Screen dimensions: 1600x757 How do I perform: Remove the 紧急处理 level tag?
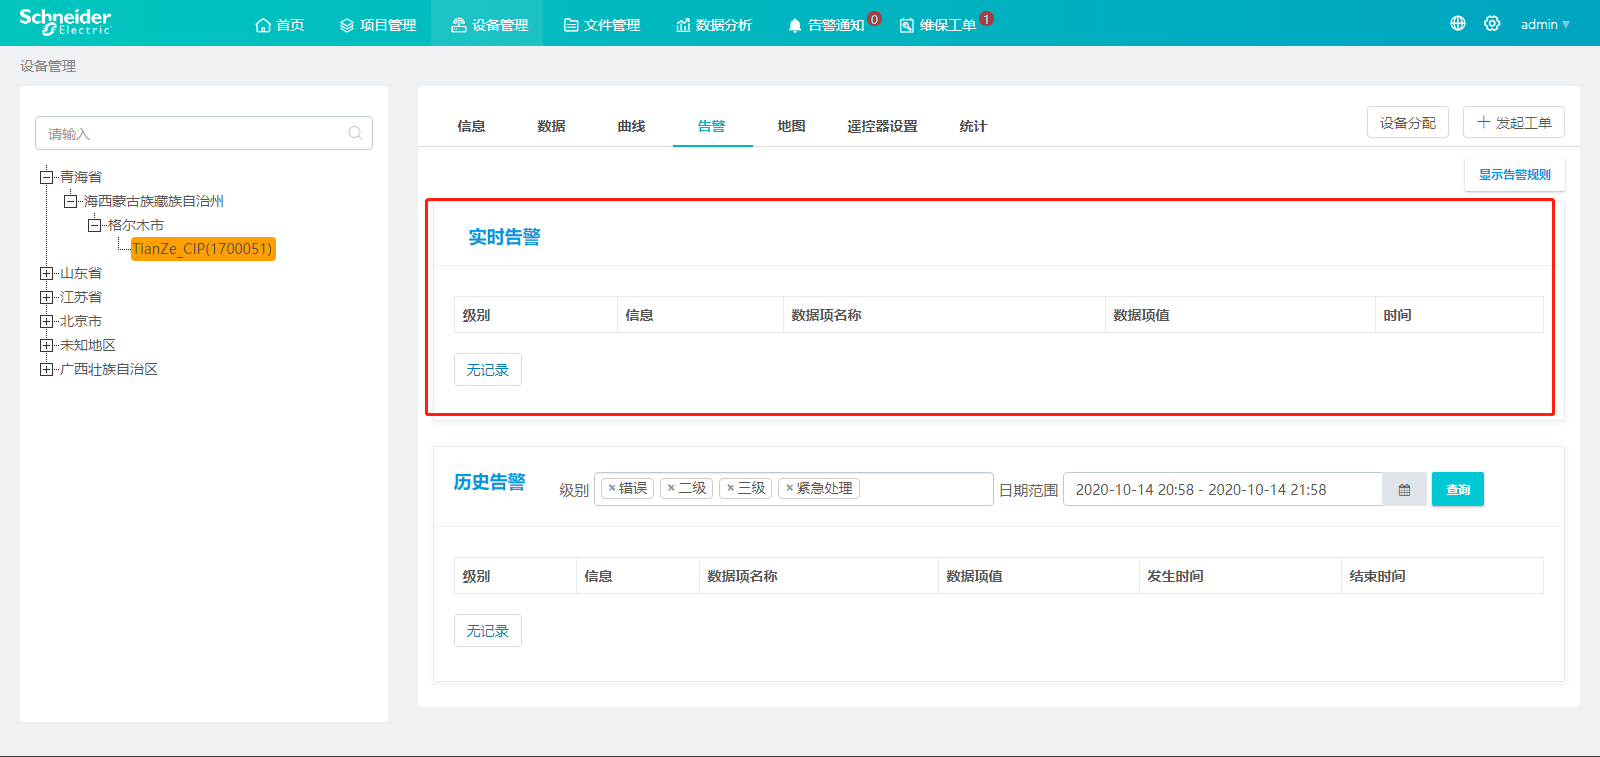point(789,488)
